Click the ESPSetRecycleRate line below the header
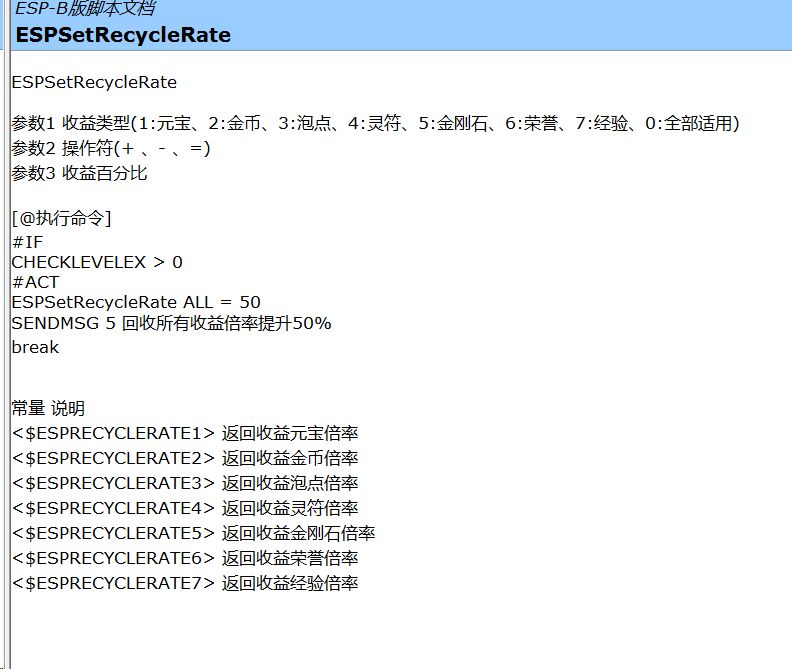792x669 pixels. pos(94,82)
